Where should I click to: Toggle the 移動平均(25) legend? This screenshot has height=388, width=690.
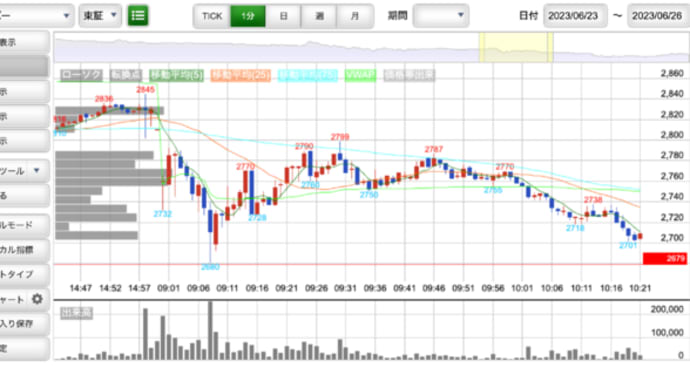tap(241, 75)
